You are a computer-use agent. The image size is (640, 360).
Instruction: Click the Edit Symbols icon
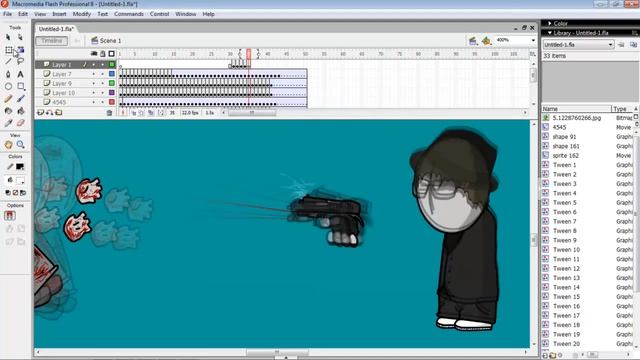[x=486, y=40]
